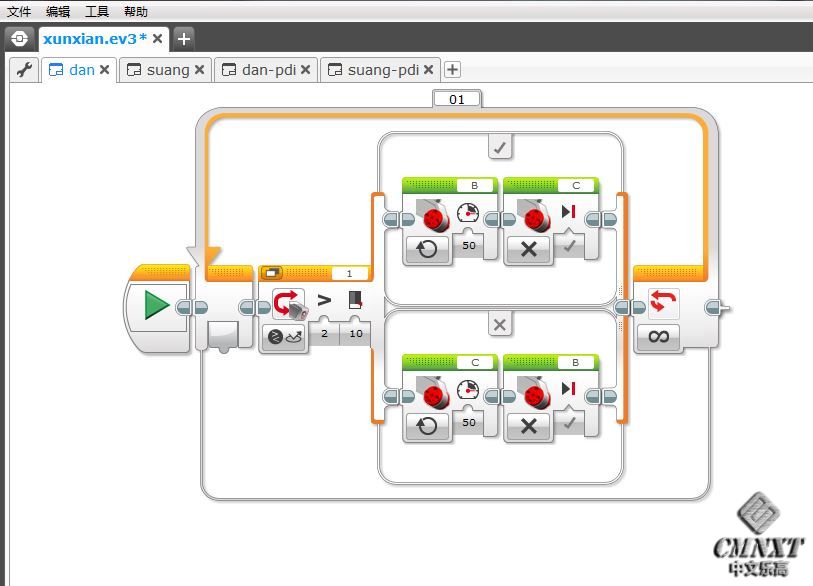Click motor B icon in top case
813x586 pixels.
(433, 217)
